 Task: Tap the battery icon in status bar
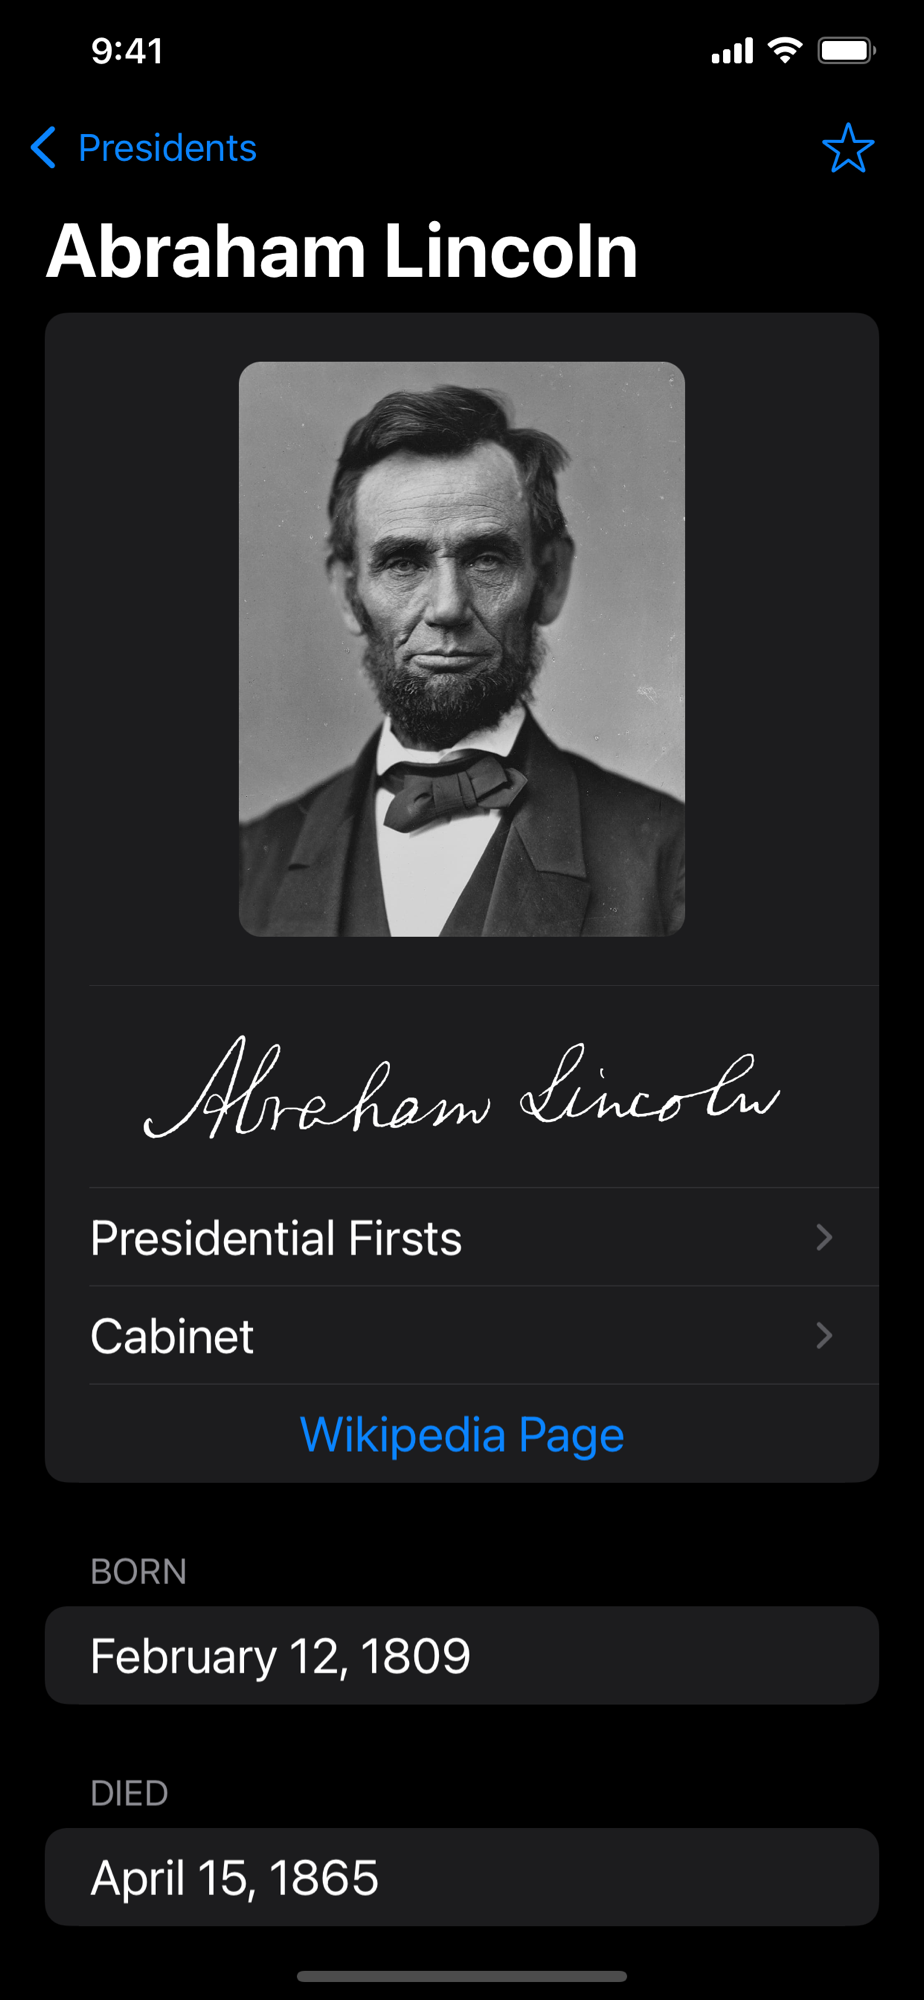pos(847,50)
